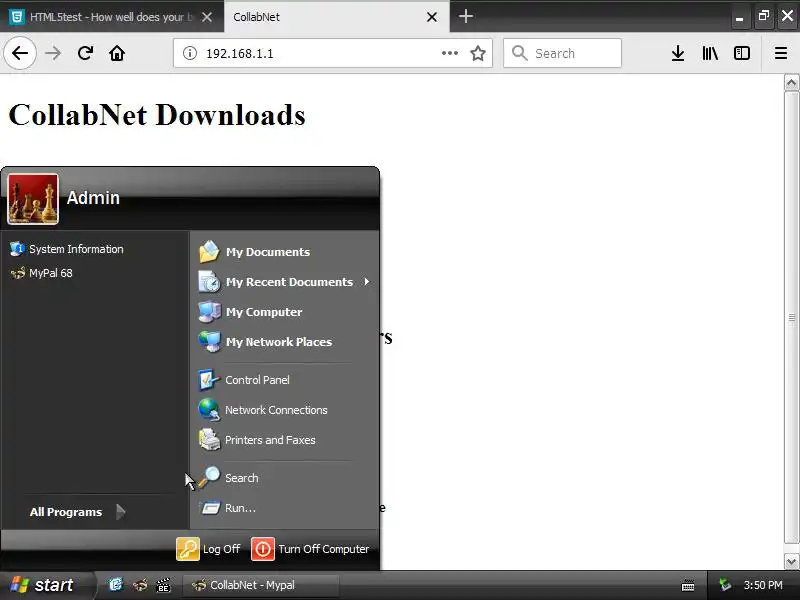Open the page actions three-dot menu
Viewport: 800px width, 600px height.
(449, 53)
